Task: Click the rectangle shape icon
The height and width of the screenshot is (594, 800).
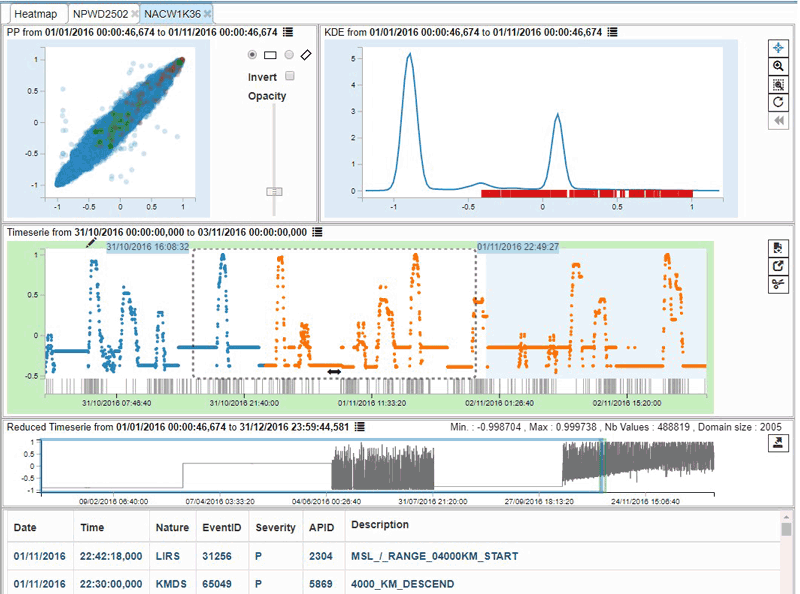Action: (x=270, y=55)
